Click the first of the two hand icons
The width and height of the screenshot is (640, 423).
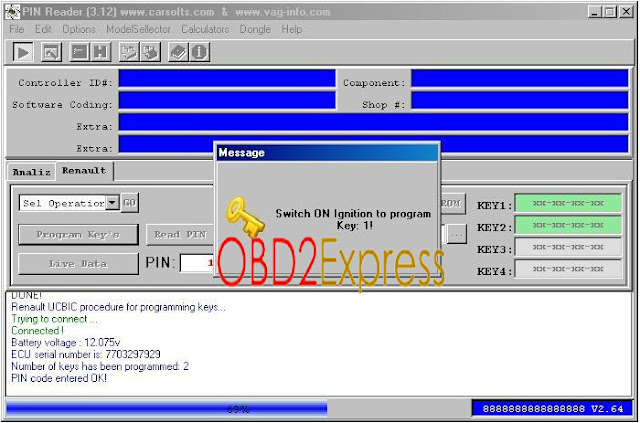point(129,52)
